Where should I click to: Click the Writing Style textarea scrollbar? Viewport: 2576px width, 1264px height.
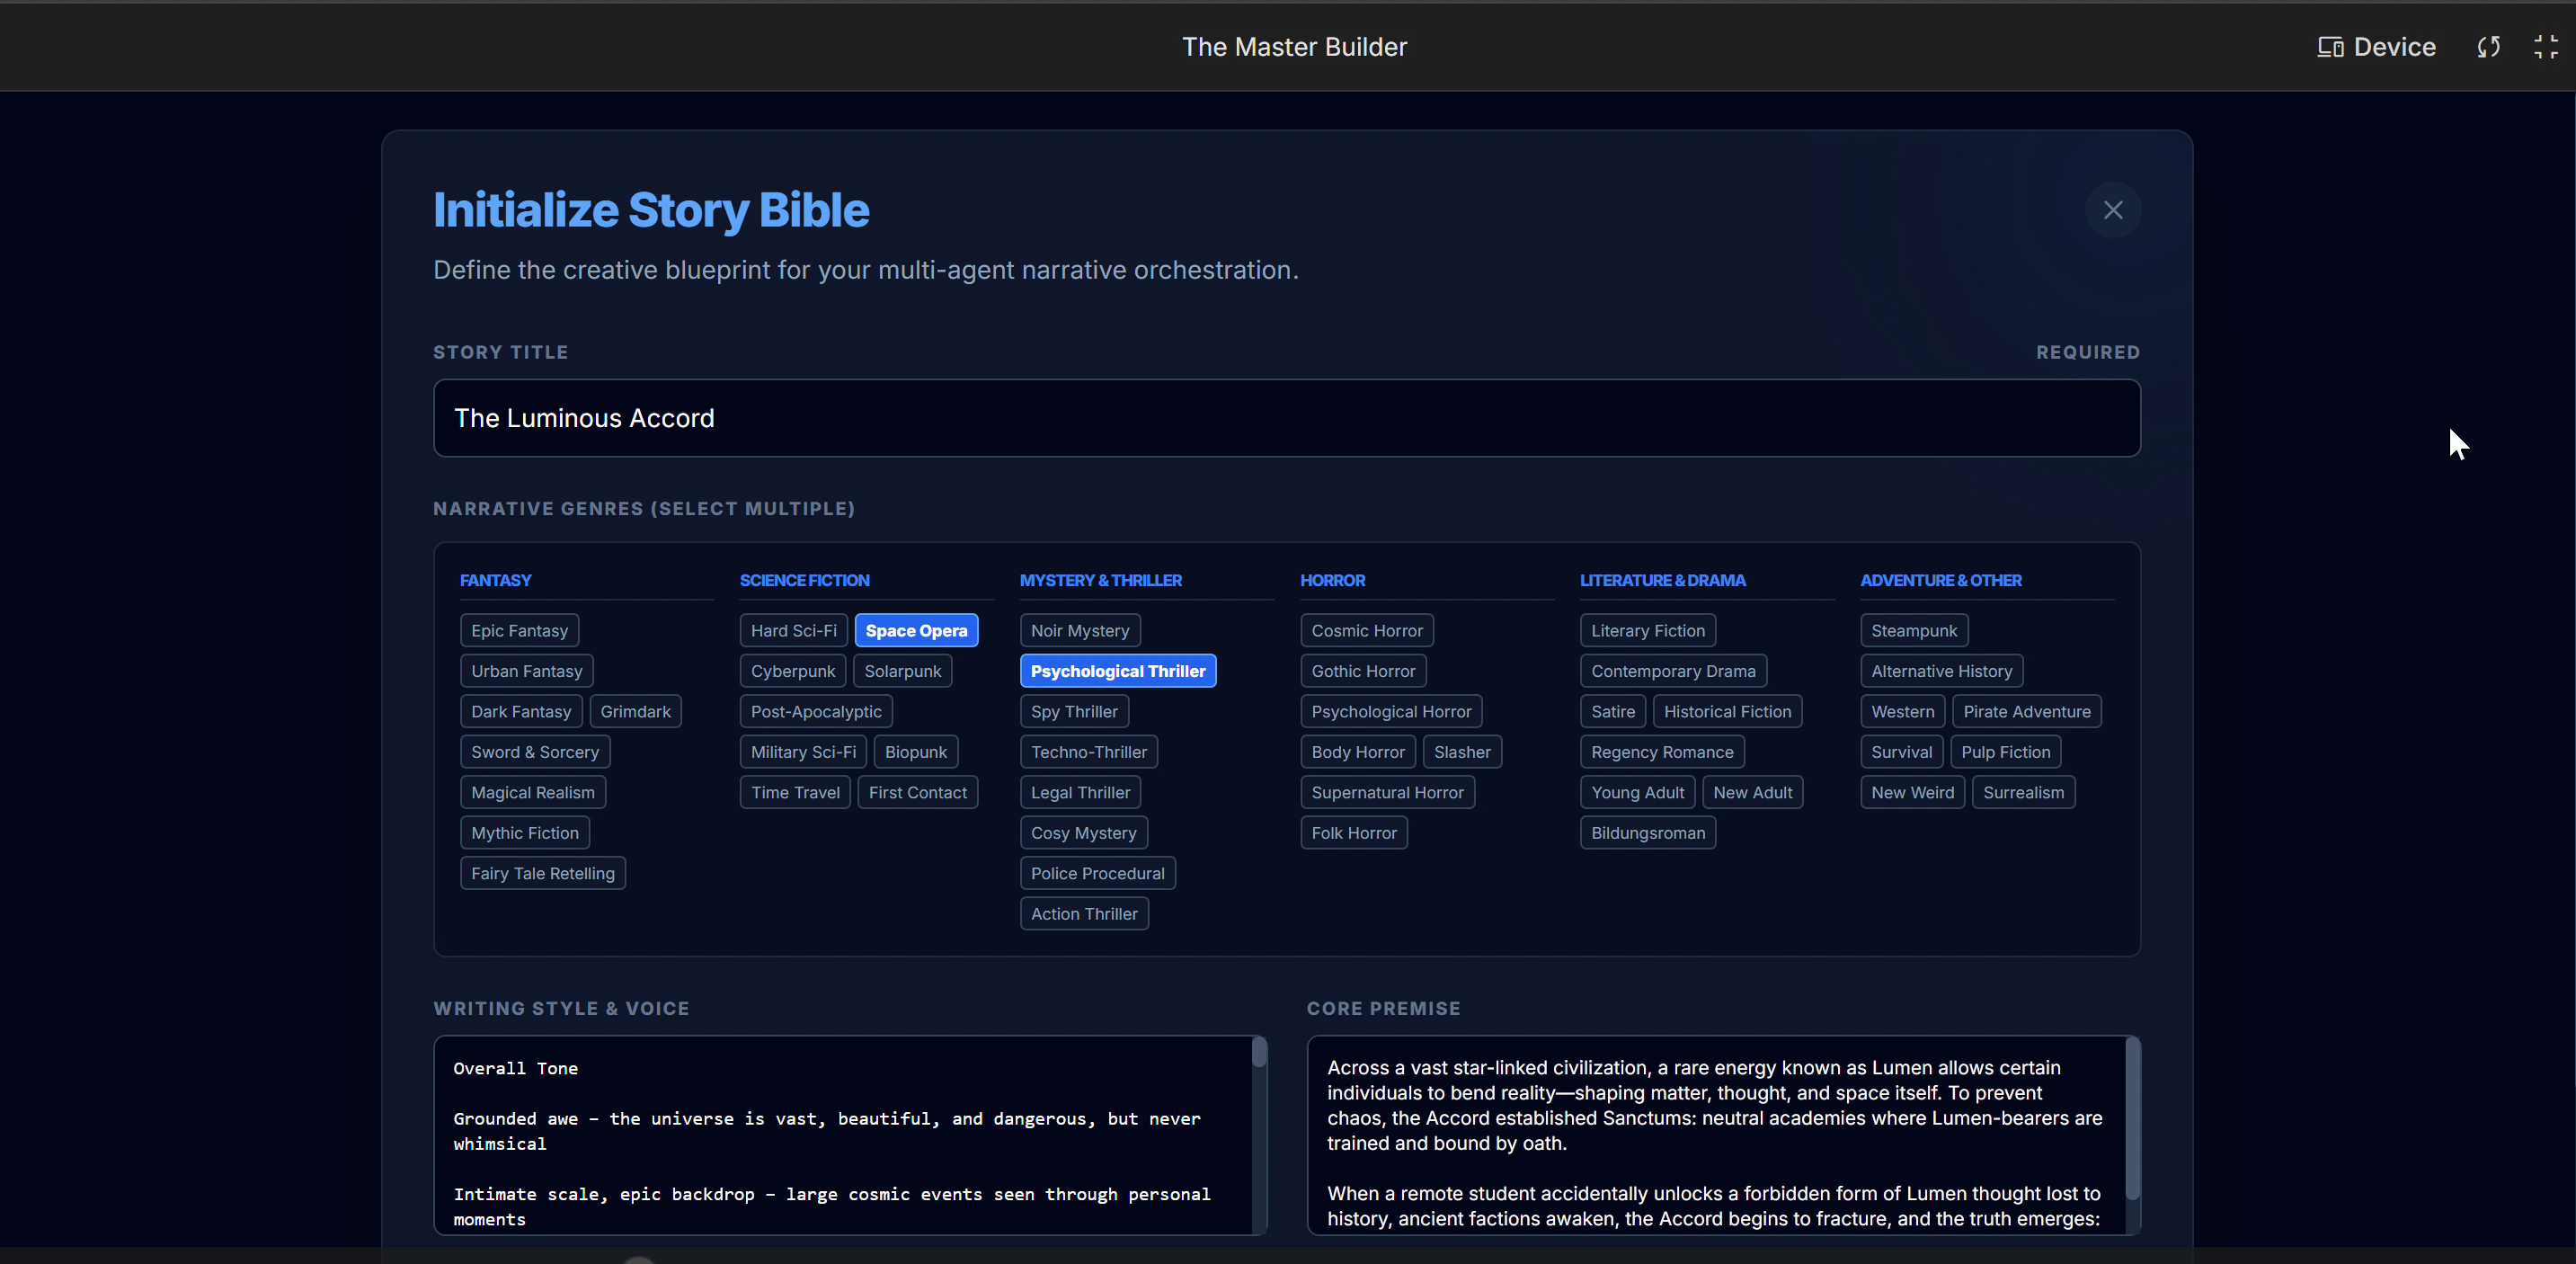click(x=1259, y=1052)
